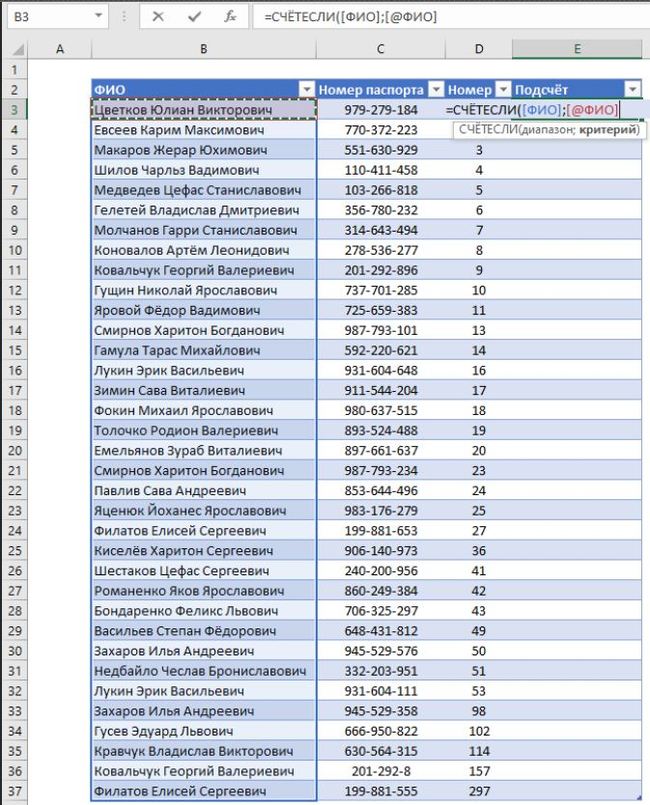The height and width of the screenshot is (805, 650).
Task: Click cell Васильев Степан Фёдорович
Action: (x=204, y=631)
